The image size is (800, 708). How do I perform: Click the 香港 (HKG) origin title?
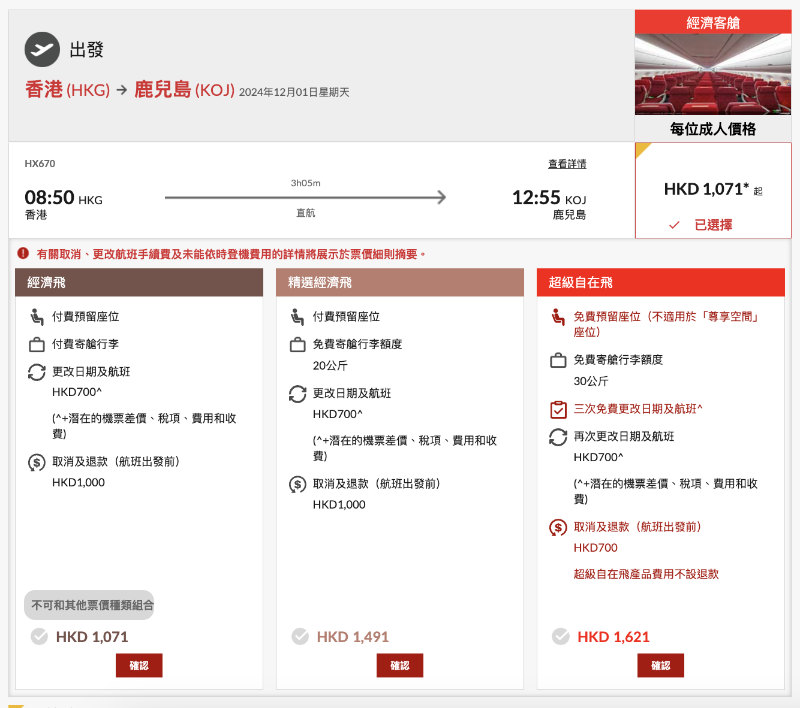tap(67, 90)
